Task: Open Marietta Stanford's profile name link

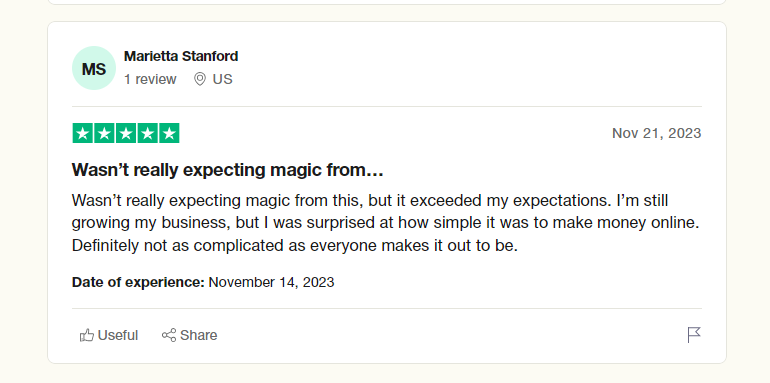Action: pos(181,56)
